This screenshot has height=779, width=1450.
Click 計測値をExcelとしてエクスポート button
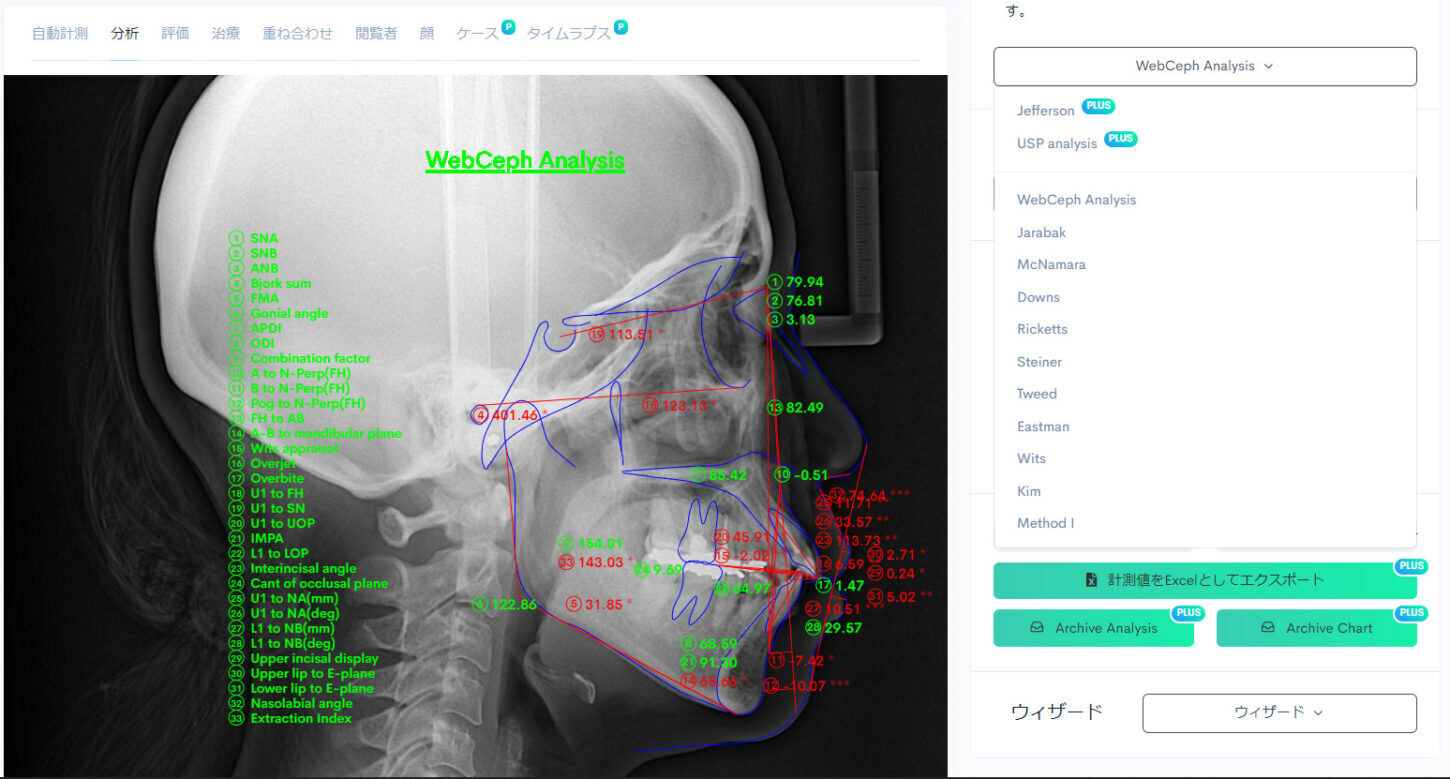click(1205, 580)
